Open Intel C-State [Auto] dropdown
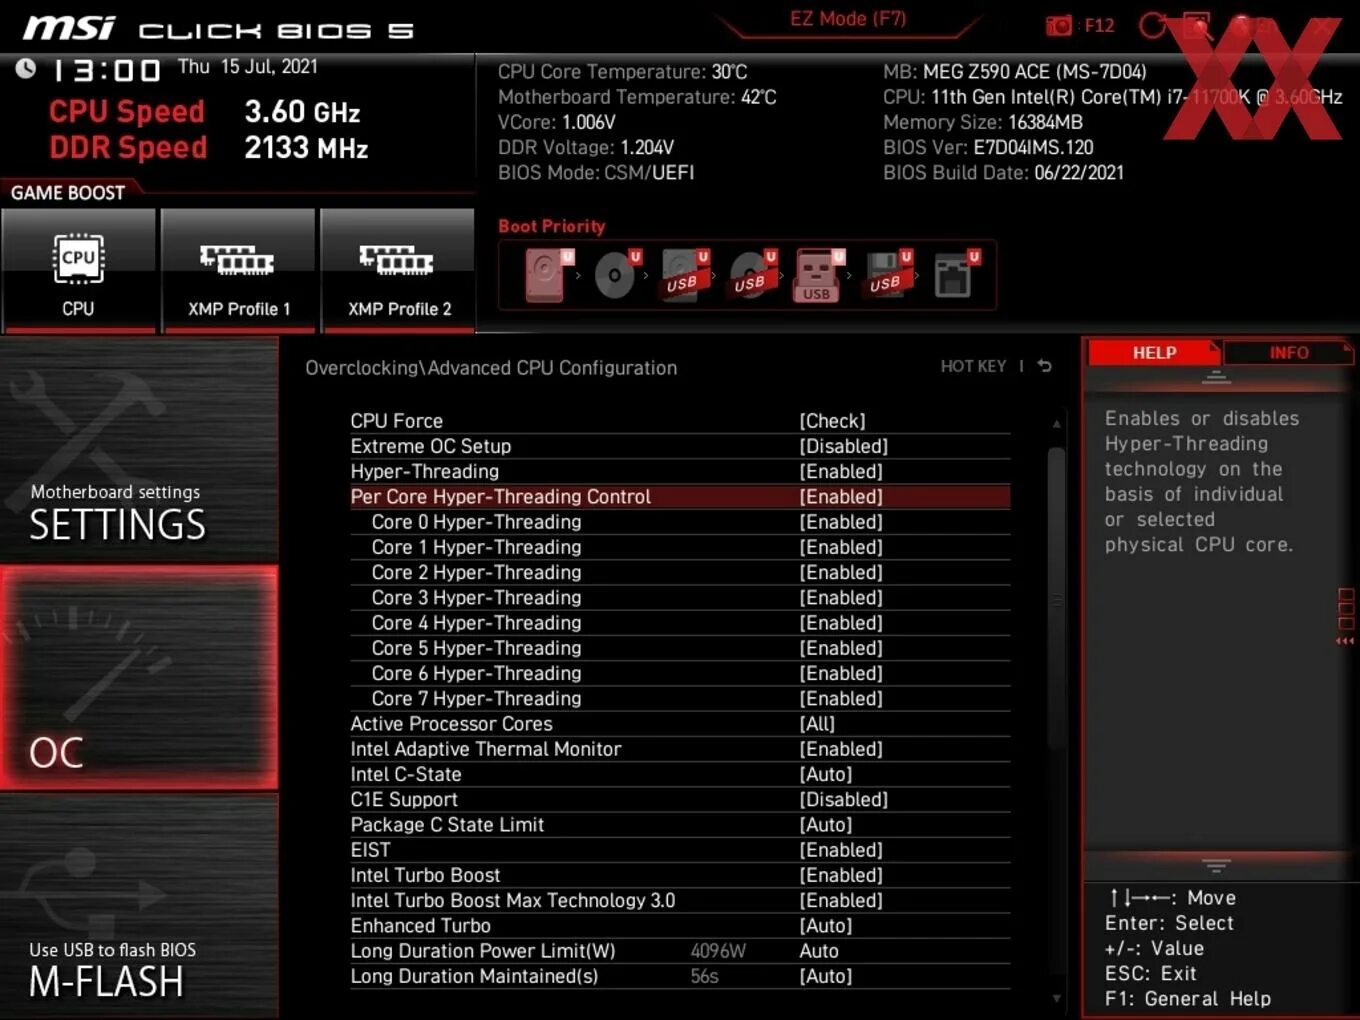1360x1020 pixels. point(825,774)
